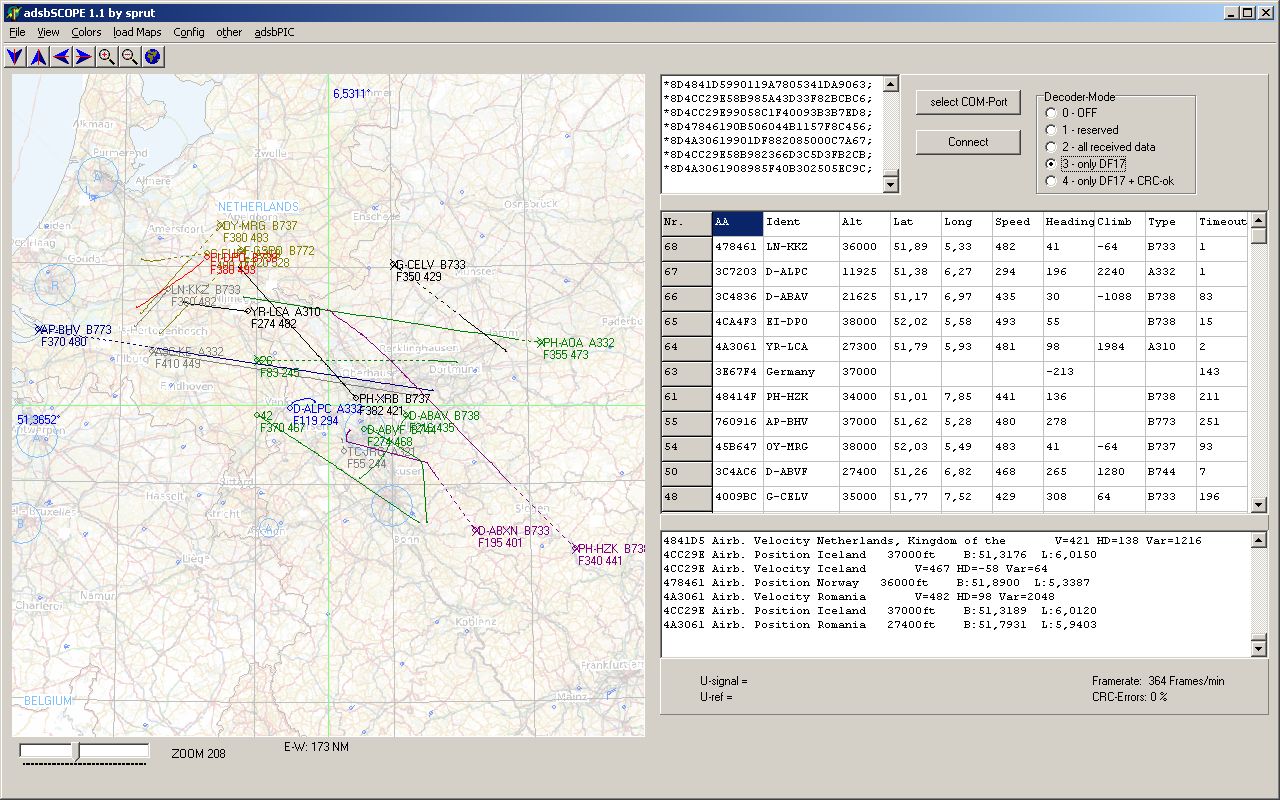Open the Config menu
The image size is (1280, 800).
pyautogui.click(x=188, y=32)
